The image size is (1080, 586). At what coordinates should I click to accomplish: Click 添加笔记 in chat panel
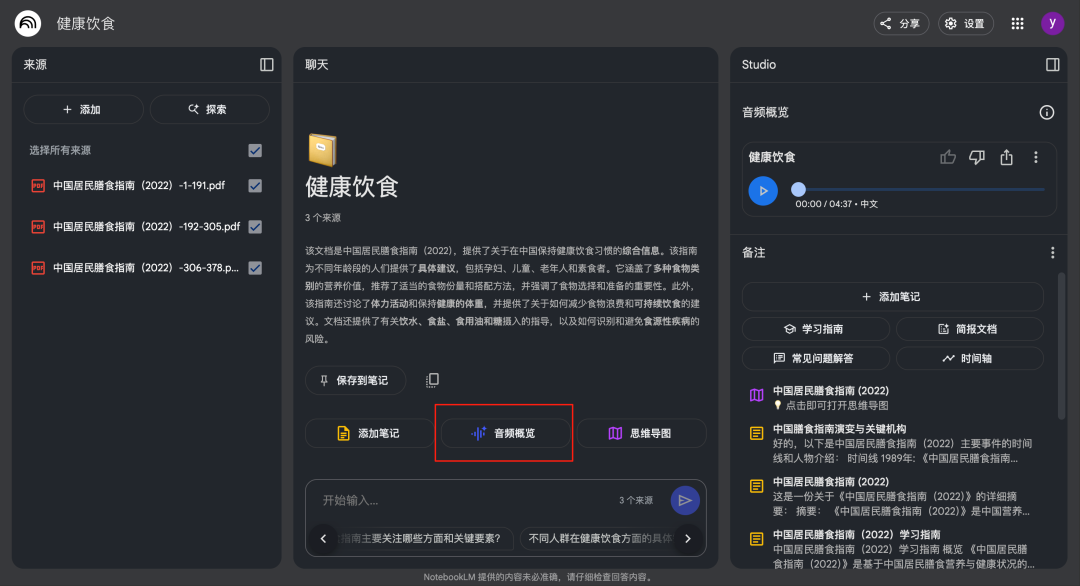coord(369,433)
